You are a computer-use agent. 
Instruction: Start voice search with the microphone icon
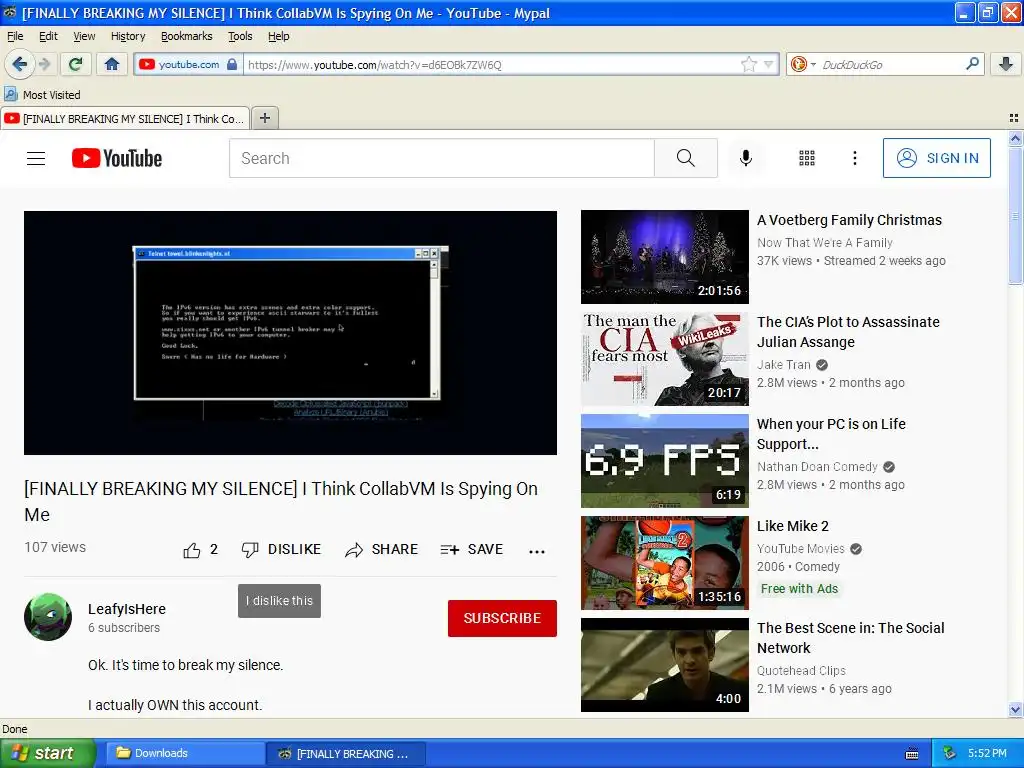746,158
